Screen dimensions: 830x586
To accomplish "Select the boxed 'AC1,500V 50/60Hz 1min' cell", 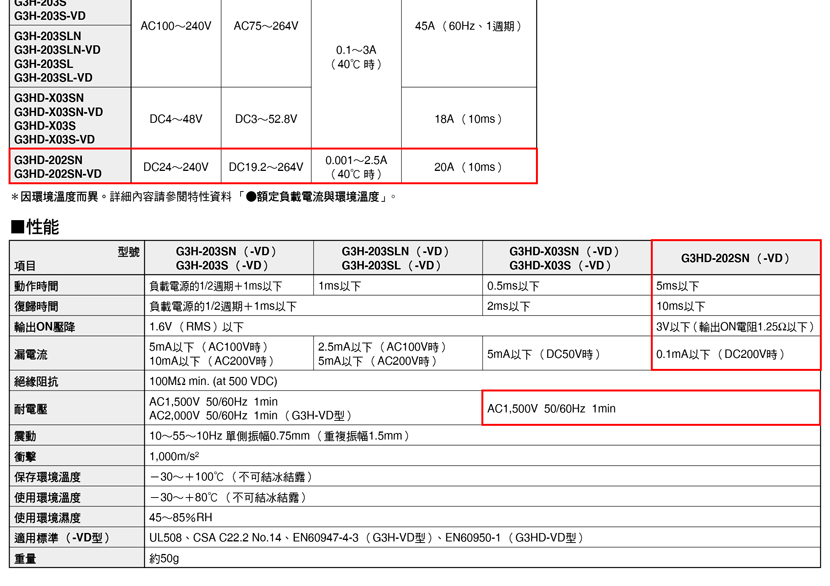I will coord(651,408).
